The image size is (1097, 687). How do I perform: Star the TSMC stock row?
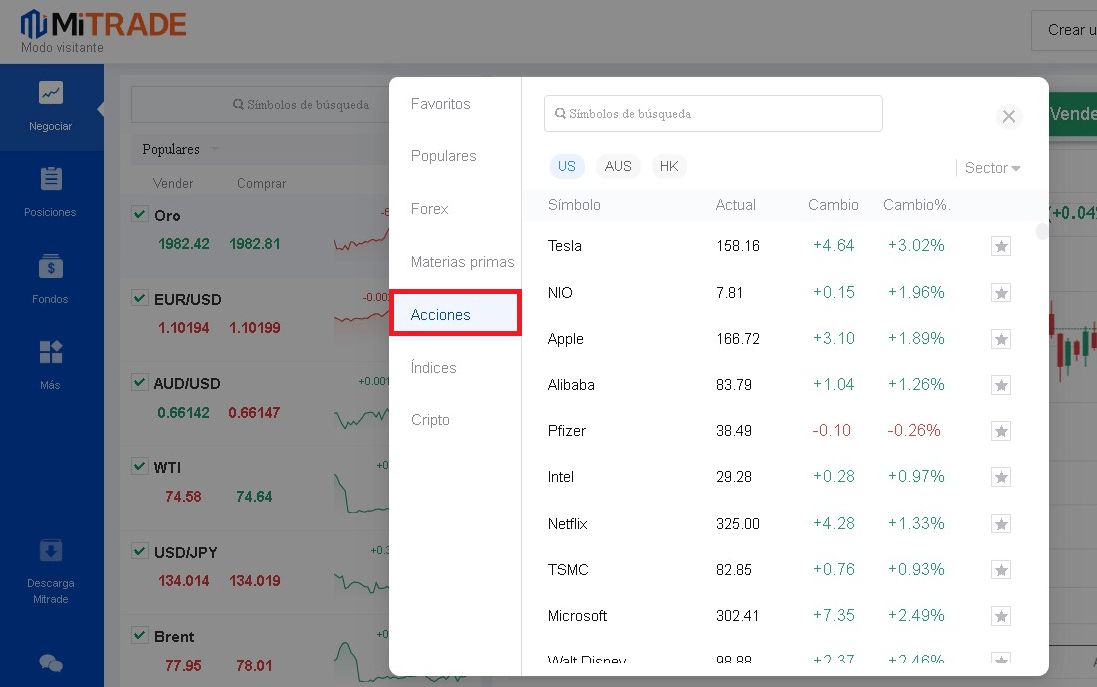(x=1001, y=570)
